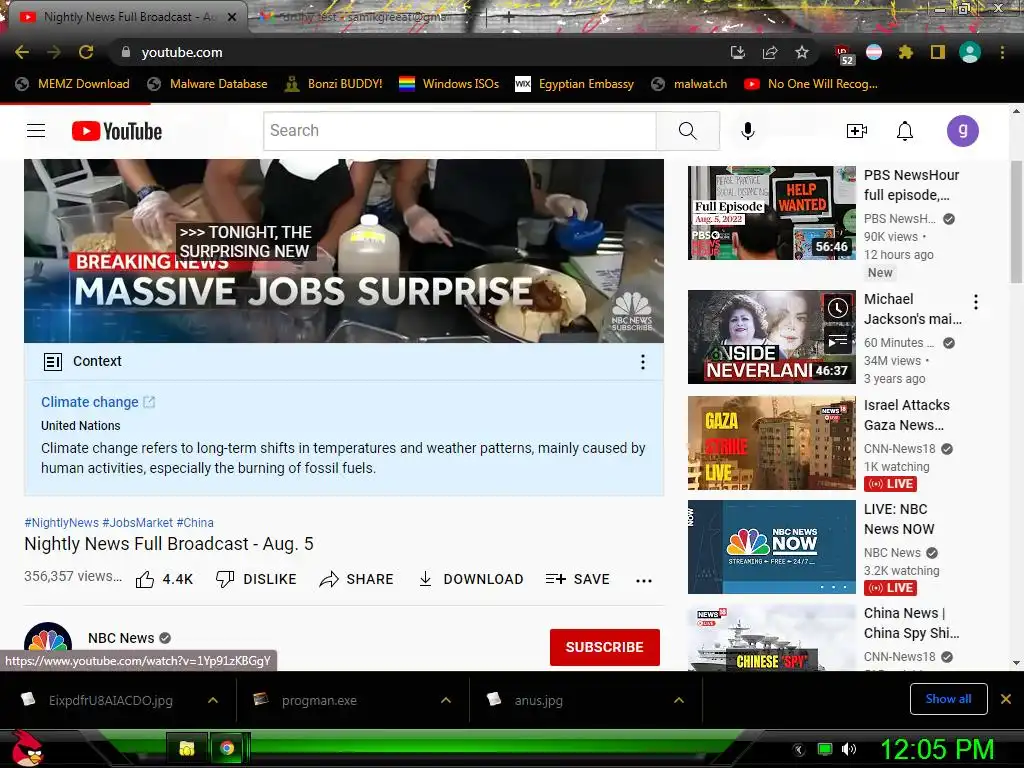Image resolution: width=1024 pixels, height=768 pixels.
Task: Click the magnifying glass search button
Action: tap(688, 131)
